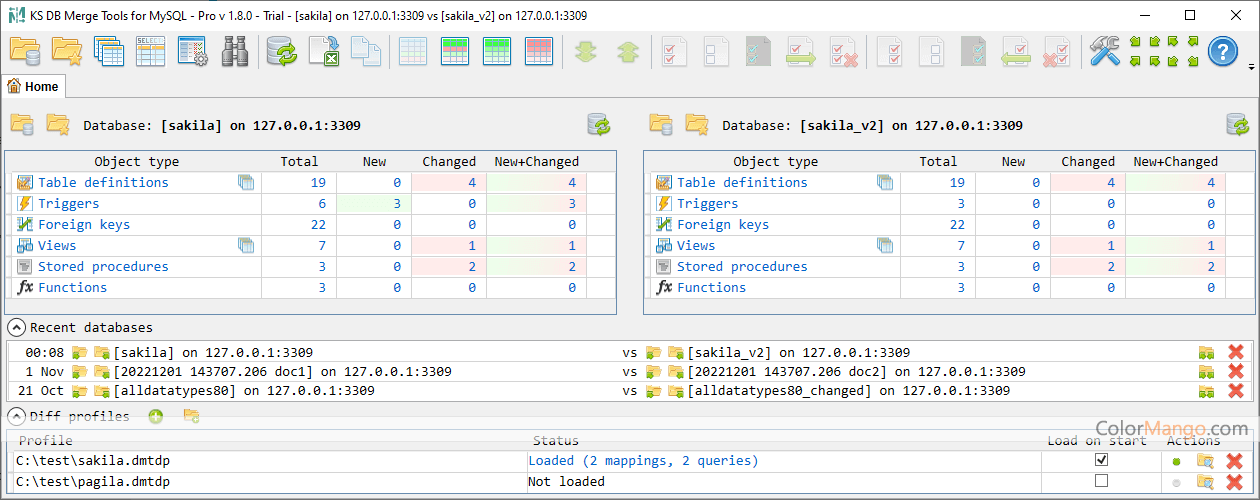The image size is (1260, 500).
Task: Click [20221201 143707.206 doc1] recent database text
Action: click(x=282, y=371)
